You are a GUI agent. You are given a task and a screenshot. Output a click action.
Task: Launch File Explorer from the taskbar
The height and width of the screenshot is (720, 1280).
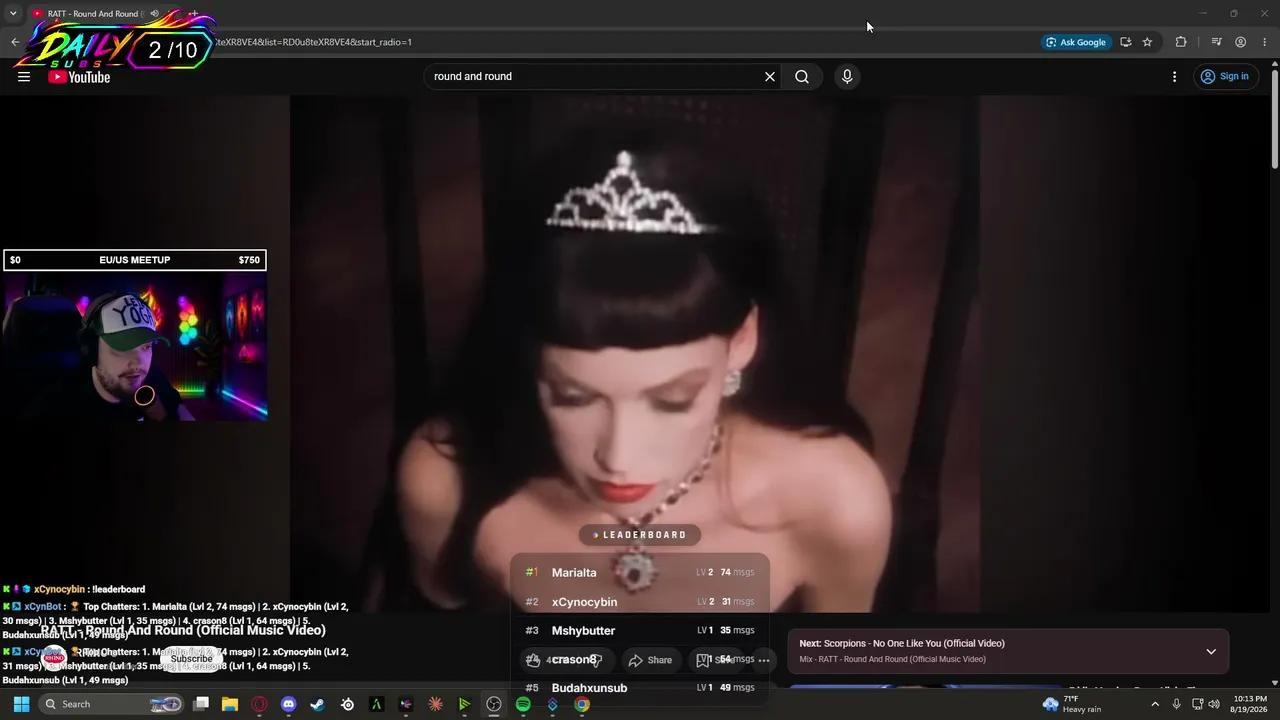click(230, 704)
